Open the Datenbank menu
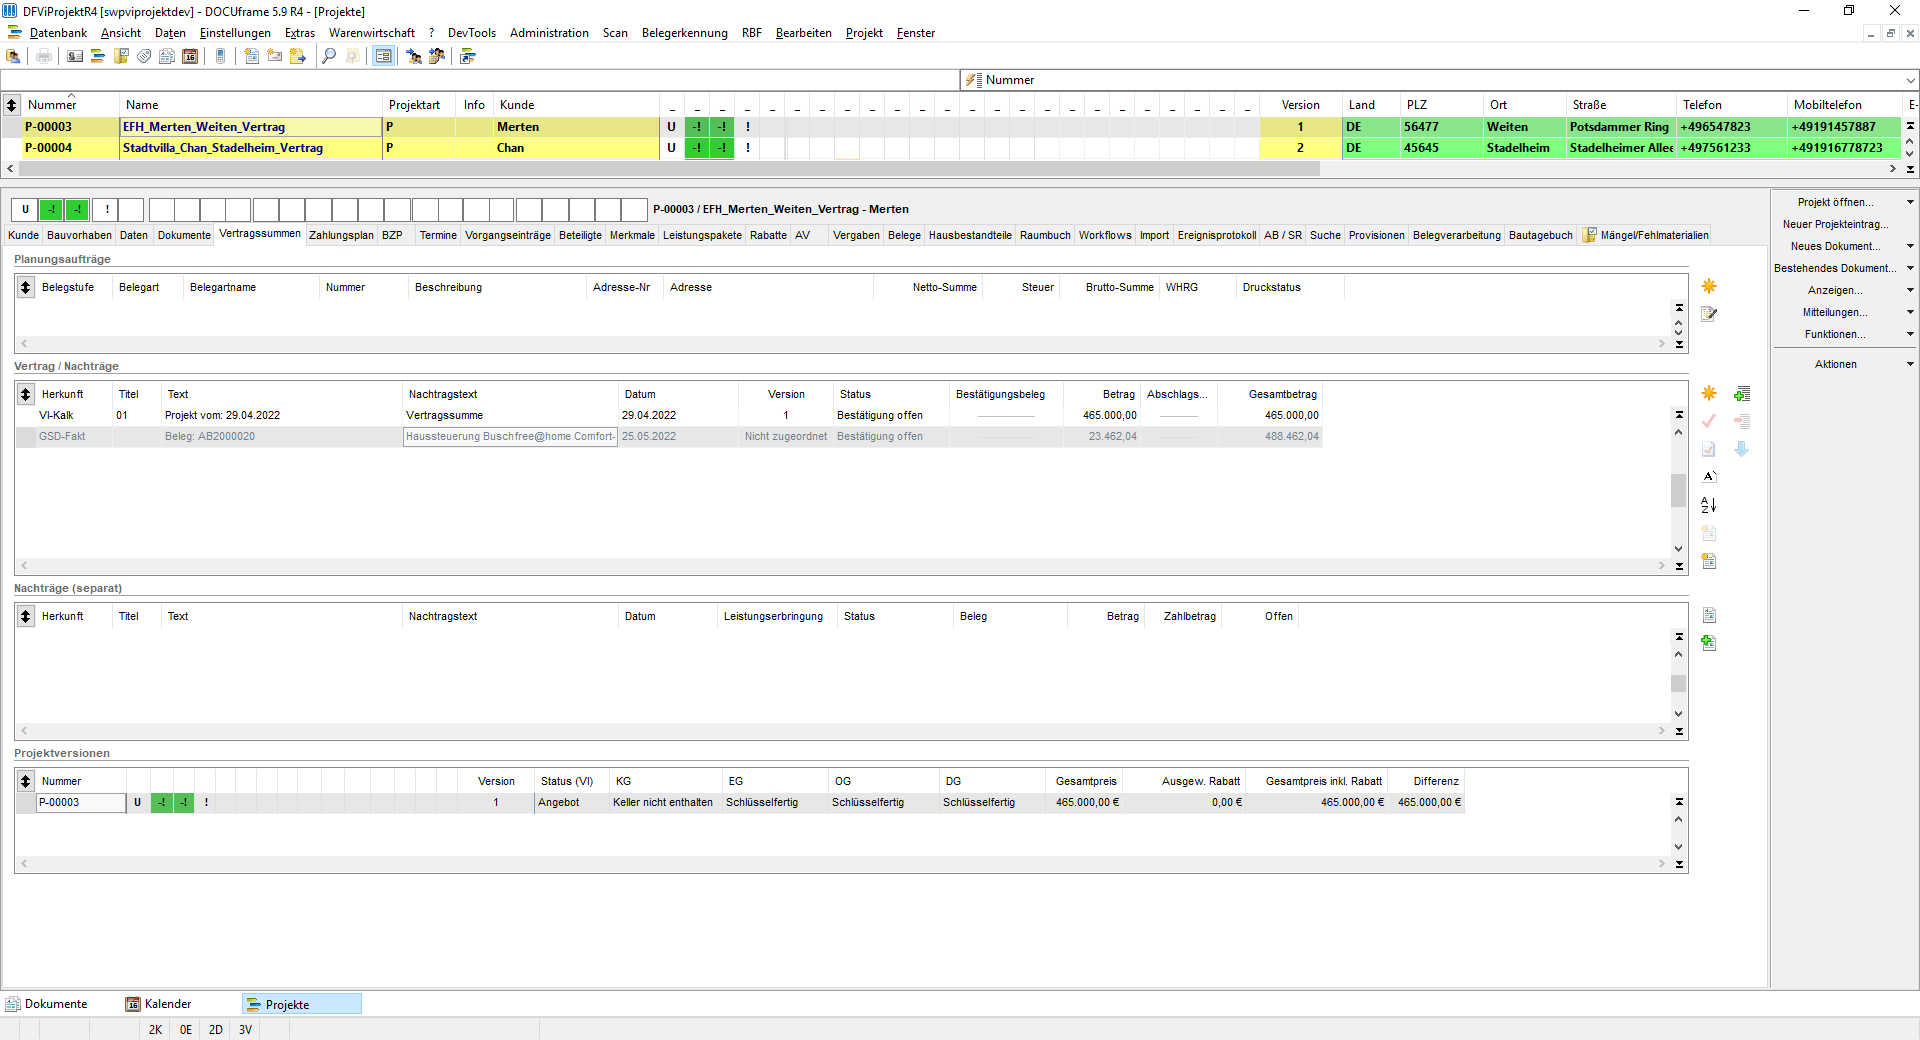Screen dimensions: 1920x1040 point(58,33)
